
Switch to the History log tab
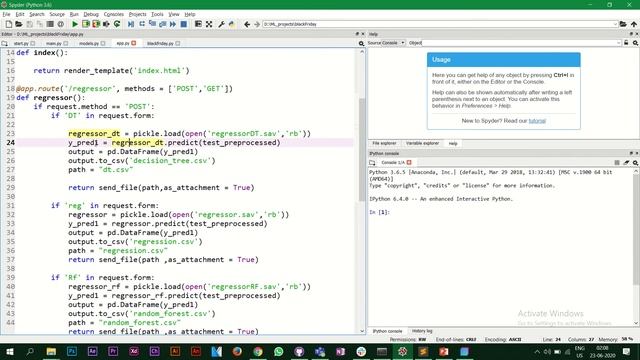click(x=422, y=331)
